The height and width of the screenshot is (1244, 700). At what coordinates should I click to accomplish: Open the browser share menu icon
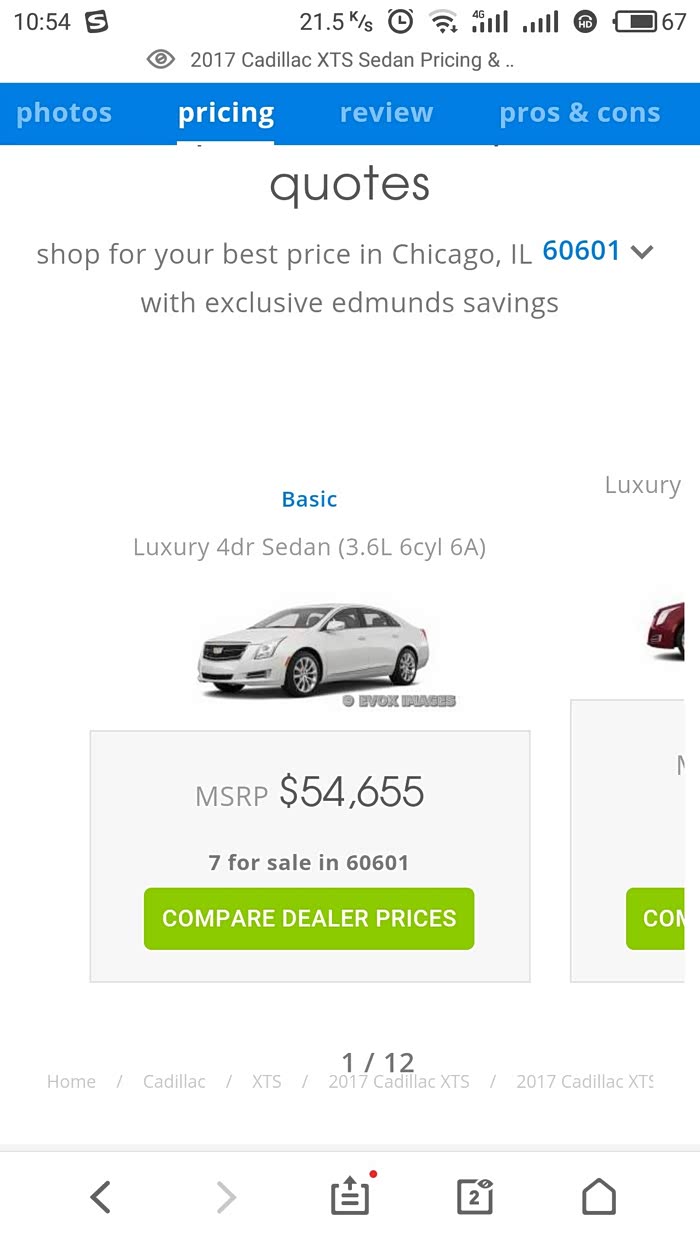click(350, 1196)
